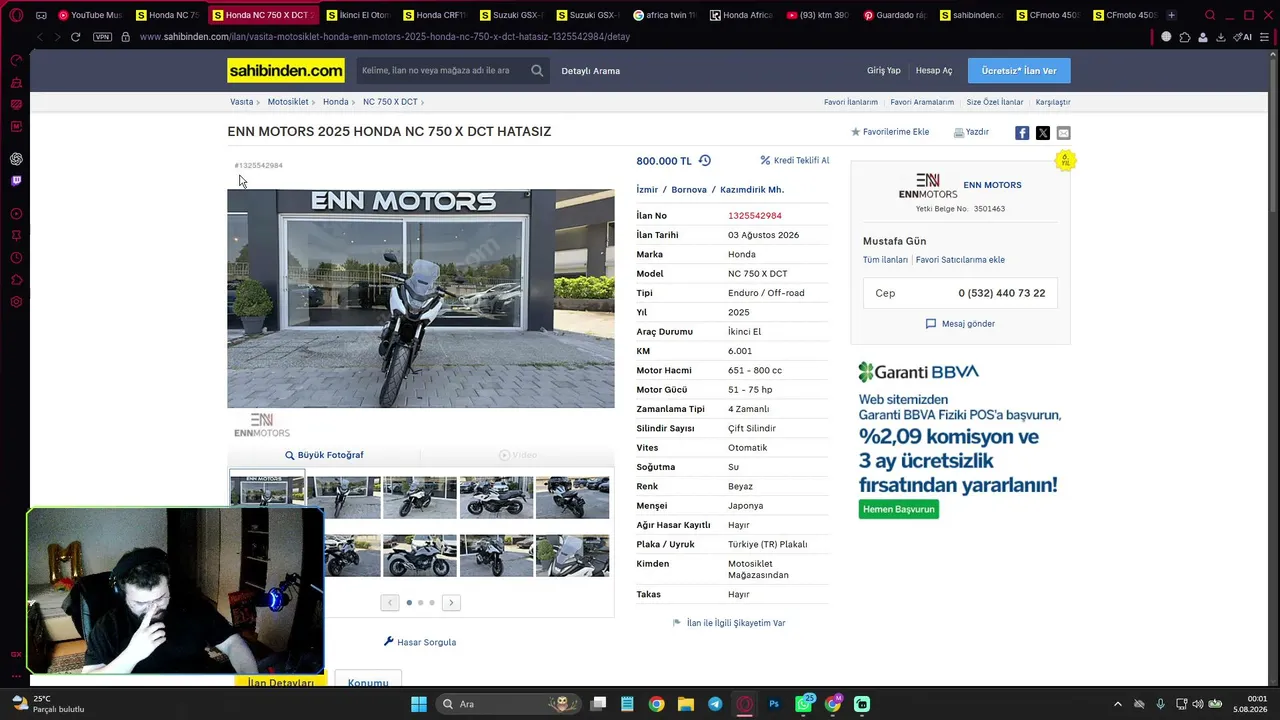Image resolution: width=1280 pixels, height=720 pixels.
Task: Click Büyük Fotoğraf link
Action: click(324, 455)
